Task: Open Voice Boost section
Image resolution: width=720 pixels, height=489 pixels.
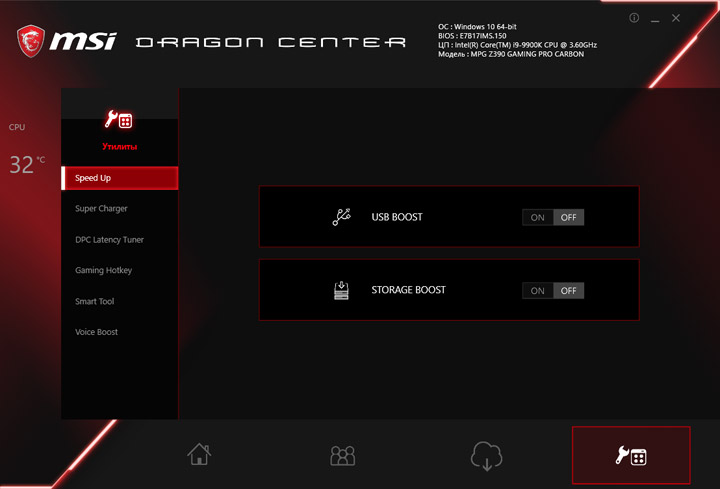Action: pyautogui.click(x=96, y=332)
